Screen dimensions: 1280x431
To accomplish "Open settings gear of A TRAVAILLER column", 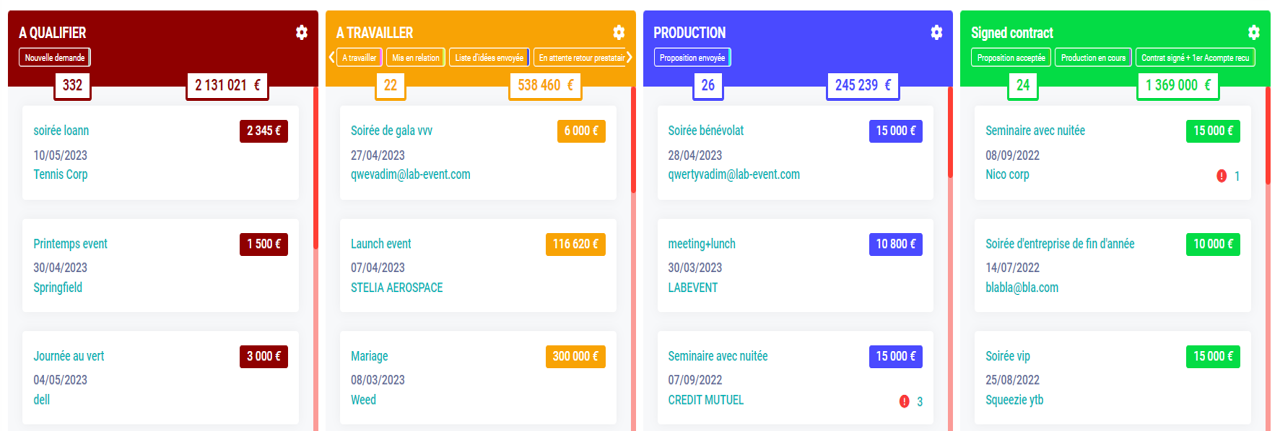I will pos(619,33).
